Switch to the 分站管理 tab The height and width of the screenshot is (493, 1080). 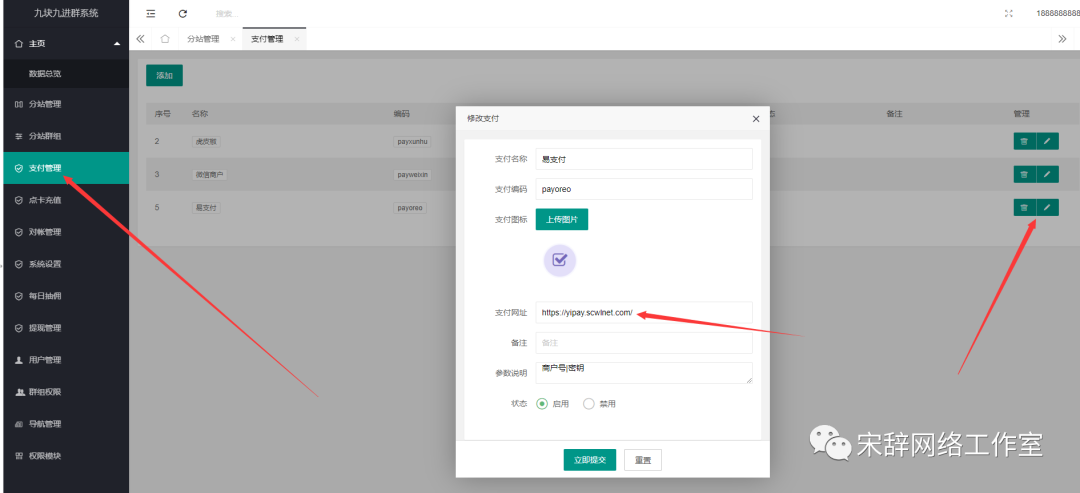pos(203,39)
